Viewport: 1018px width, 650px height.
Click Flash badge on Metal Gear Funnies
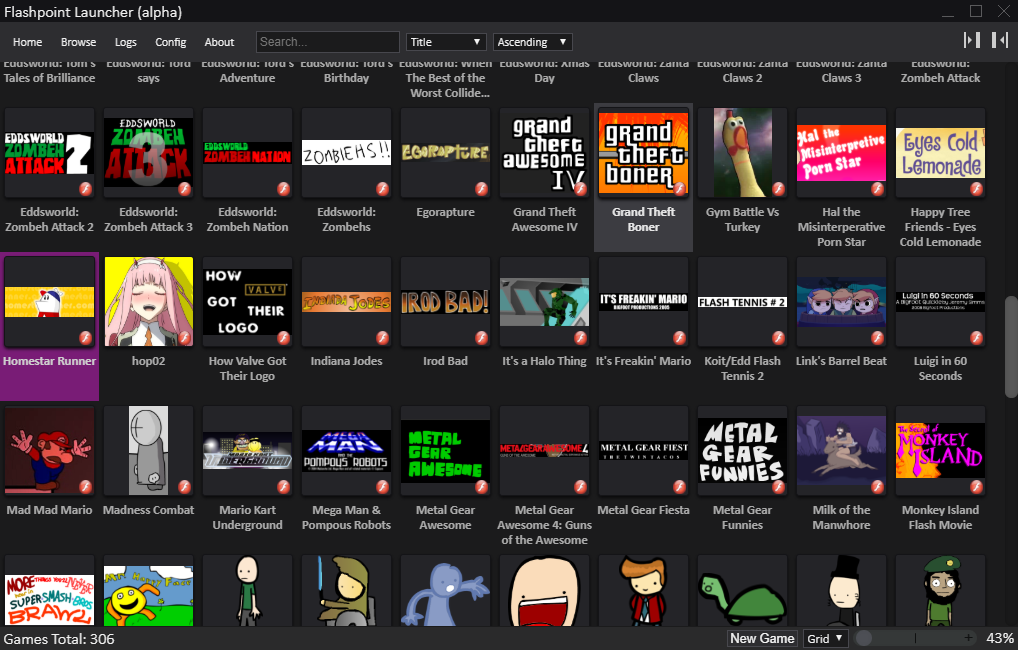pyautogui.click(x=779, y=486)
